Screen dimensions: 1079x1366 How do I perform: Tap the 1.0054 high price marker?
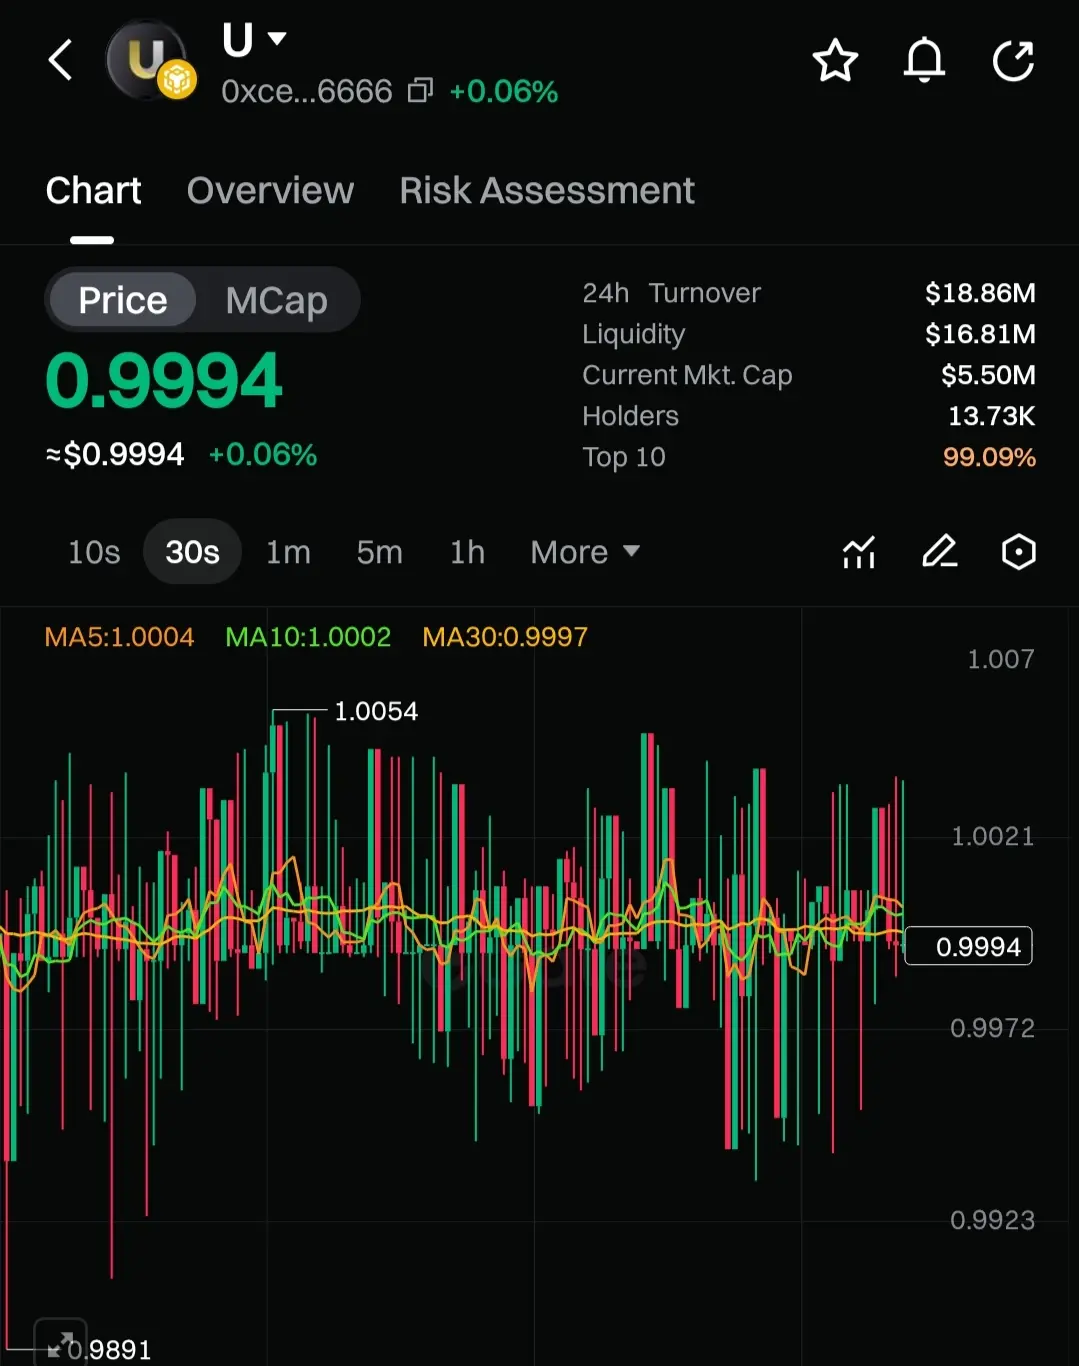click(x=376, y=711)
